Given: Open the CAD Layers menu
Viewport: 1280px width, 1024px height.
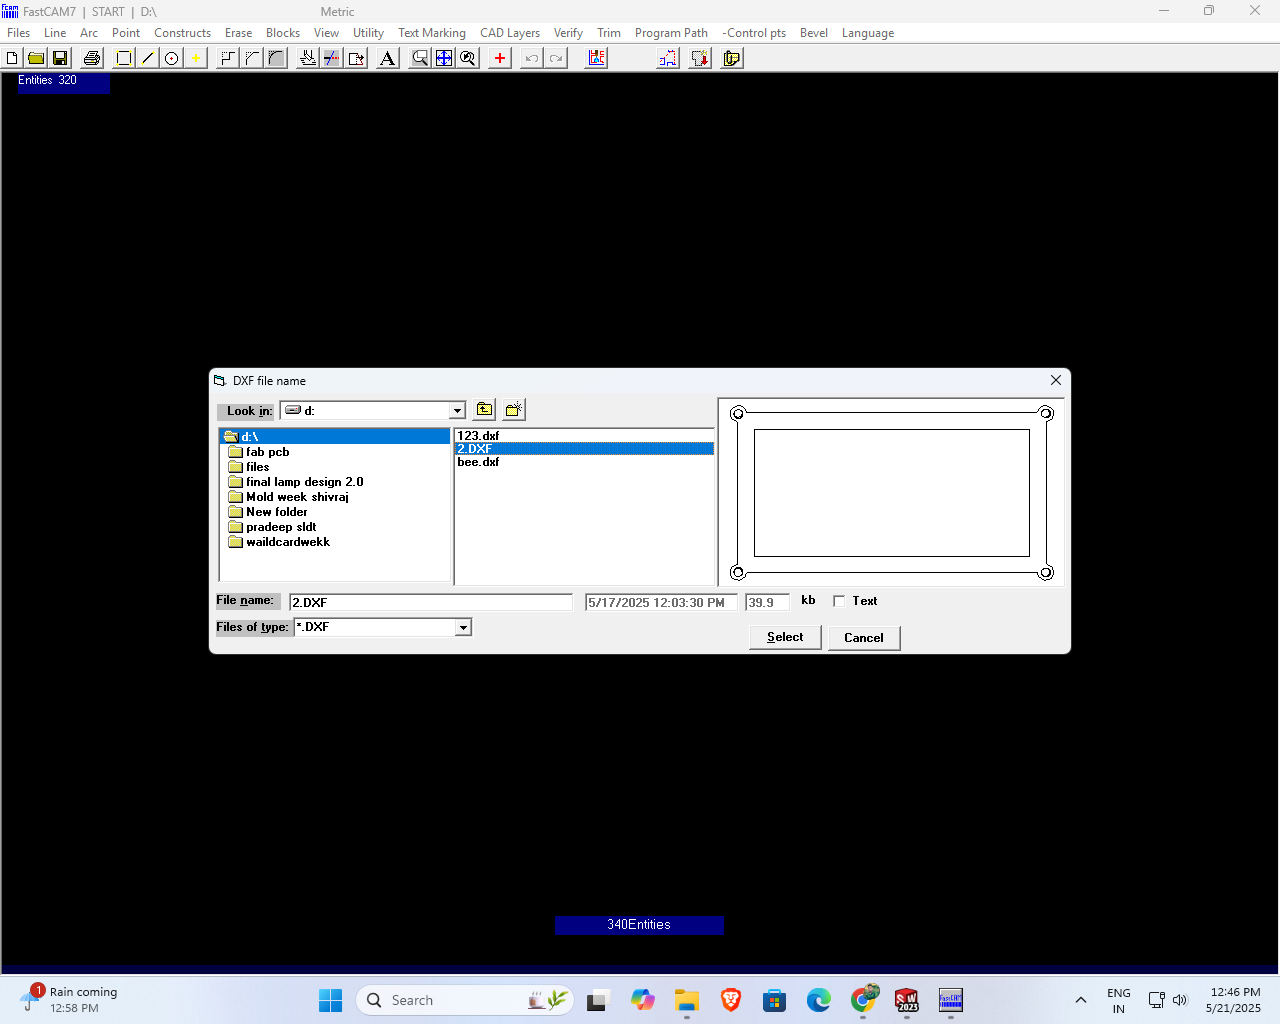Looking at the screenshot, I should pyautogui.click(x=510, y=33).
